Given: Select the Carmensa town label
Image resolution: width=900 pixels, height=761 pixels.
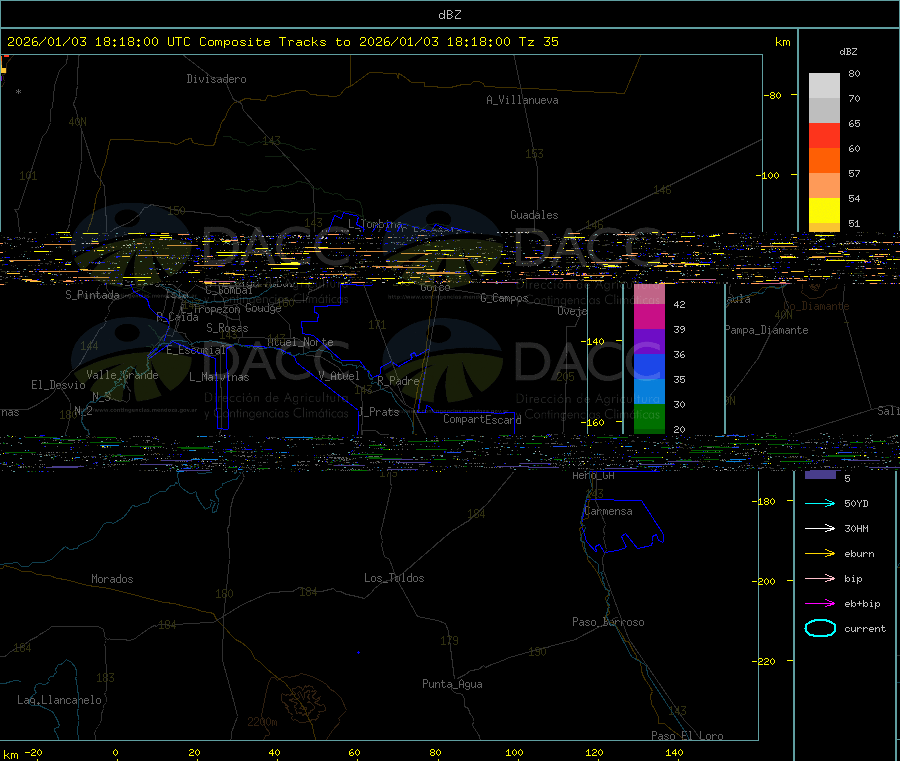Looking at the screenshot, I should 608,511.
